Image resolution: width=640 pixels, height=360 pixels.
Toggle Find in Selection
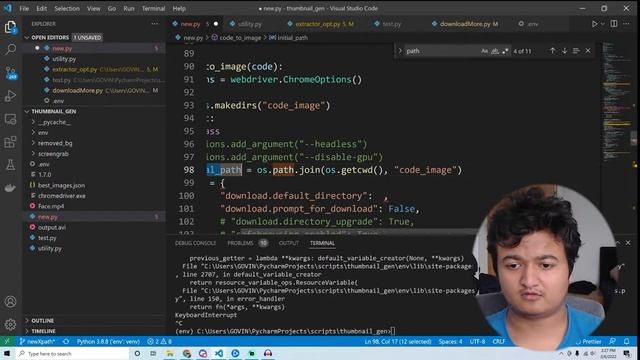(576, 51)
